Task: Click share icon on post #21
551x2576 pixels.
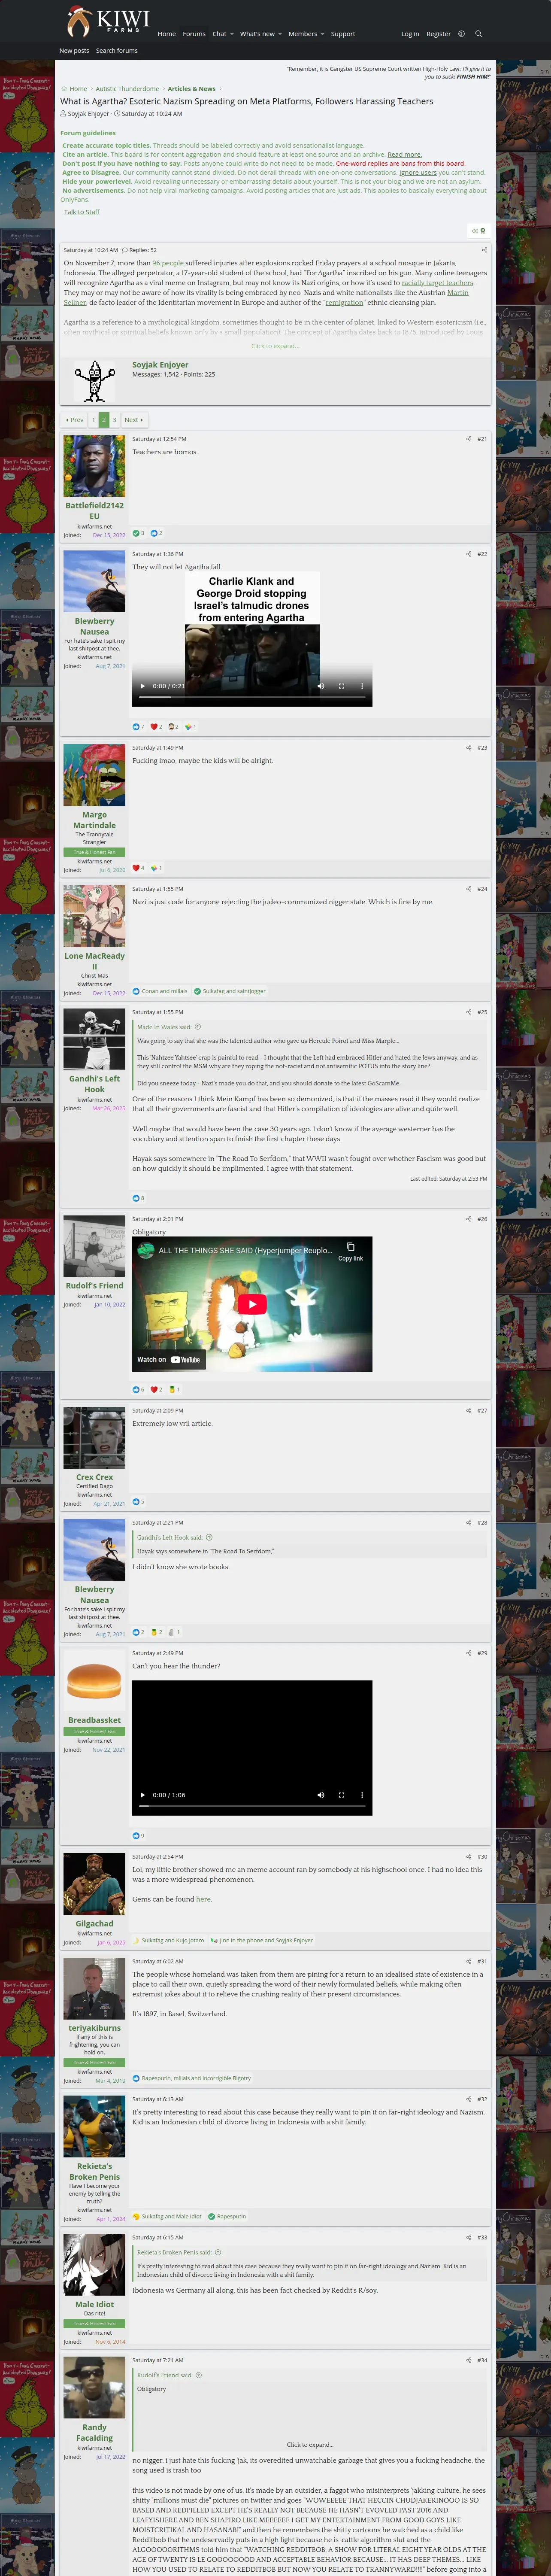Action: coord(468,439)
